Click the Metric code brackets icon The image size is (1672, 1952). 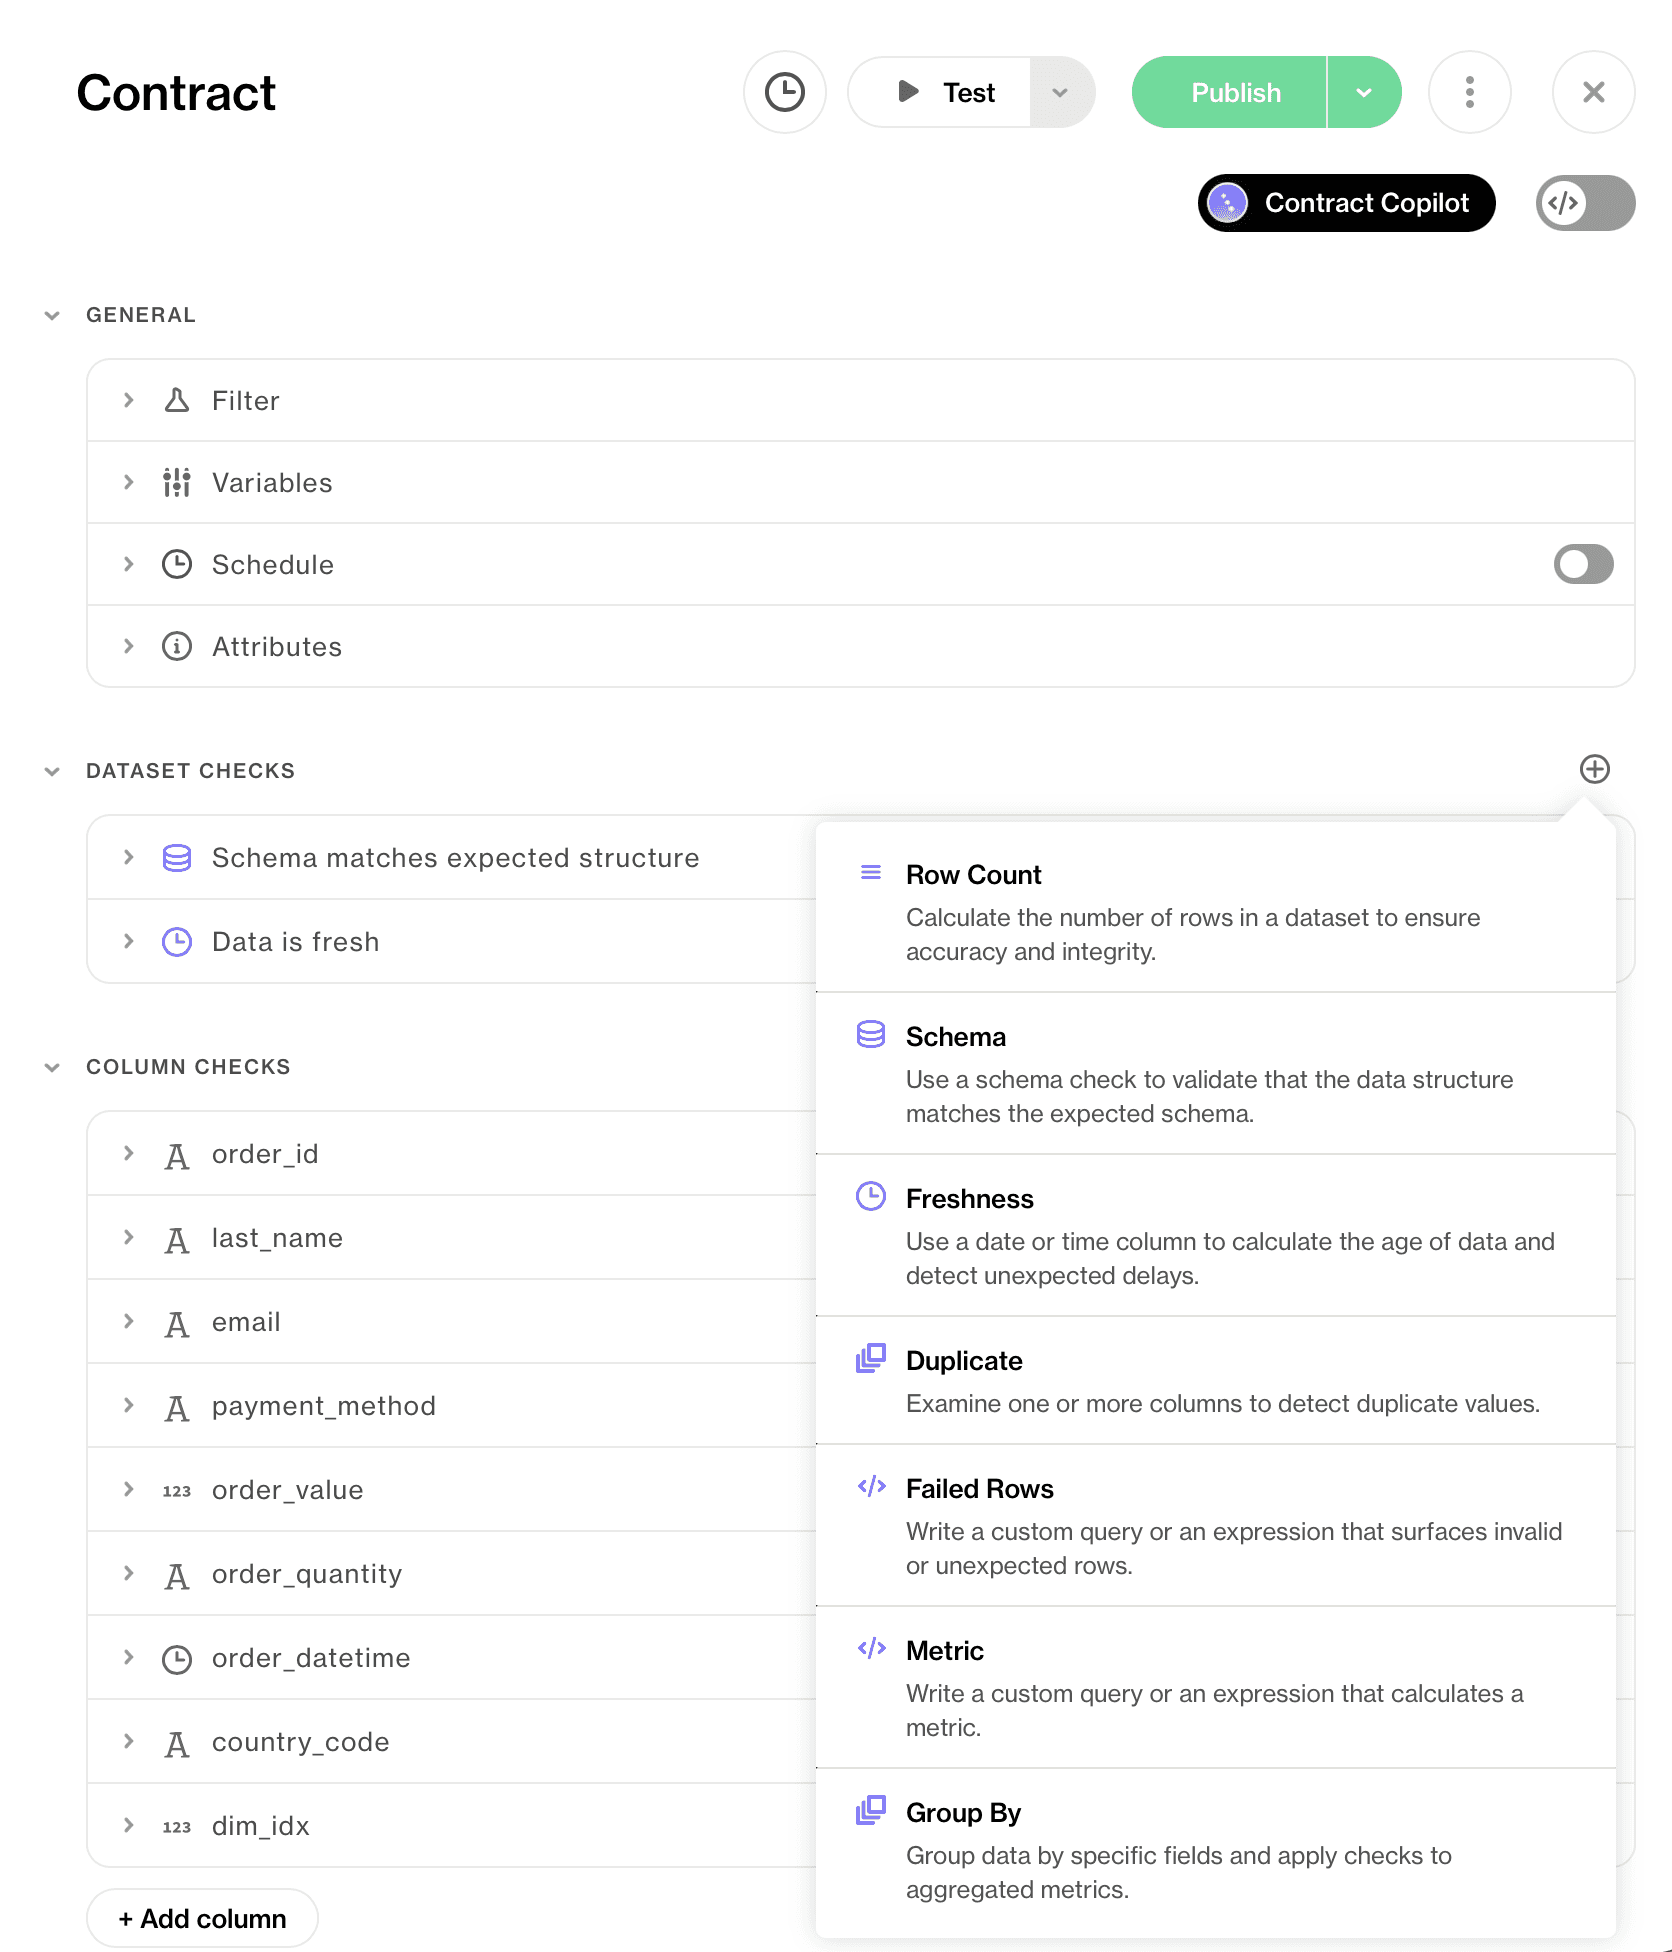coord(871,1648)
